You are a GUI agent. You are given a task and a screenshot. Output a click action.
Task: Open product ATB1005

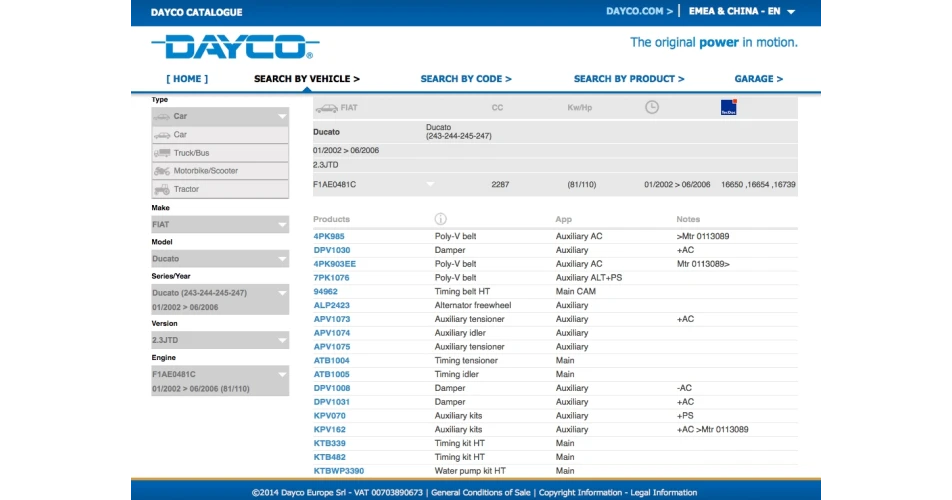332,374
